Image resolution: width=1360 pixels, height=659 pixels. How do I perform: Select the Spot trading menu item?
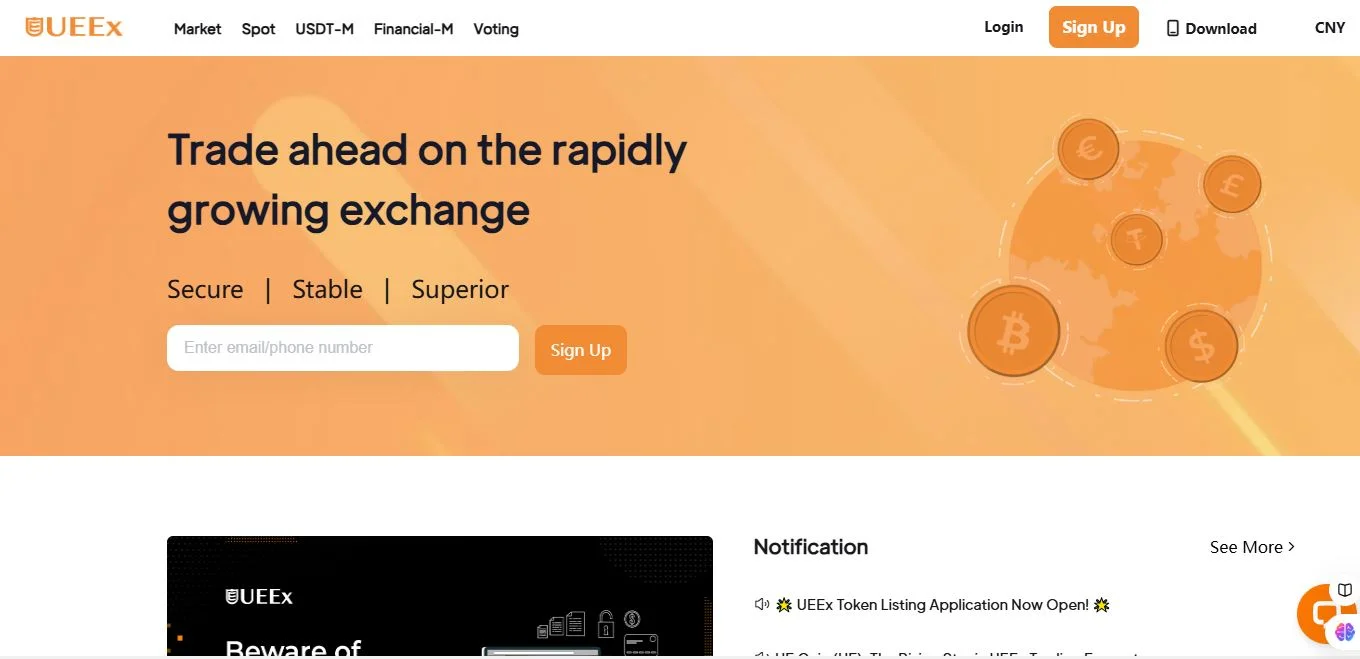(258, 29)
